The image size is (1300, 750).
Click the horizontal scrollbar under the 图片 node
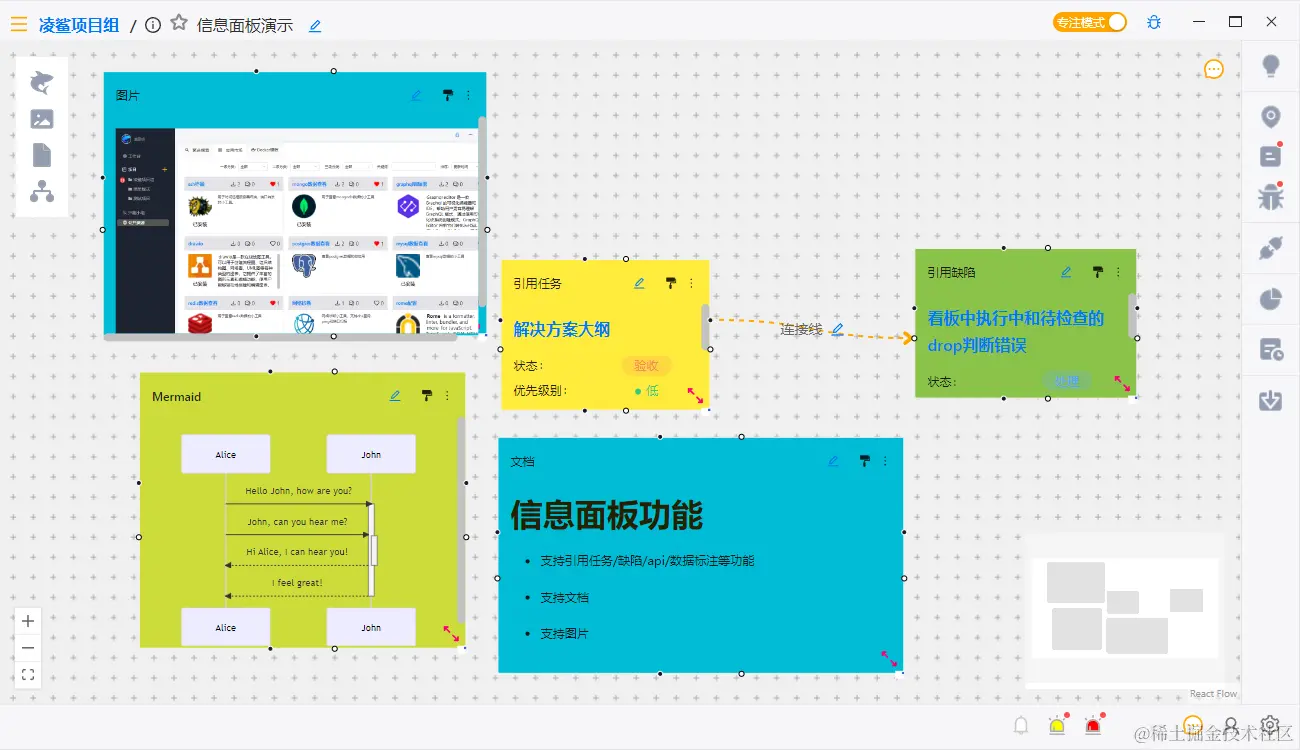pyautogui.click(x=281, y=337)
